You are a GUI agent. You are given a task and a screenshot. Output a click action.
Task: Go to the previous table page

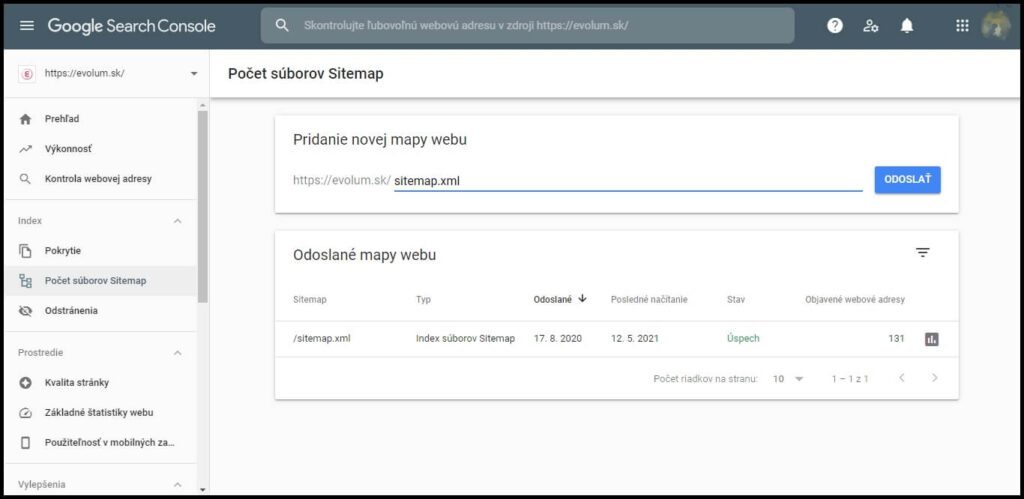coord(902,378)
